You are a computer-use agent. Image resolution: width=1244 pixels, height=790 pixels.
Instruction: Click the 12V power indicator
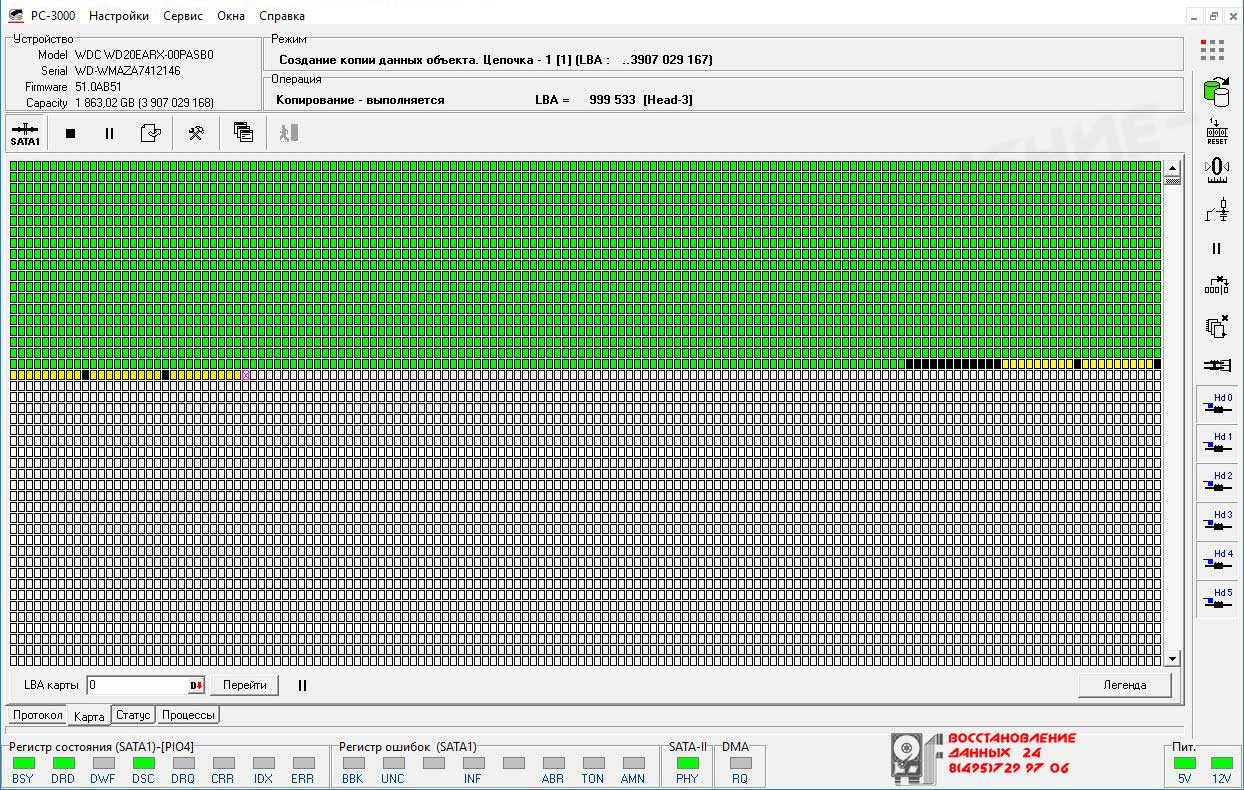pos(1221,763)
